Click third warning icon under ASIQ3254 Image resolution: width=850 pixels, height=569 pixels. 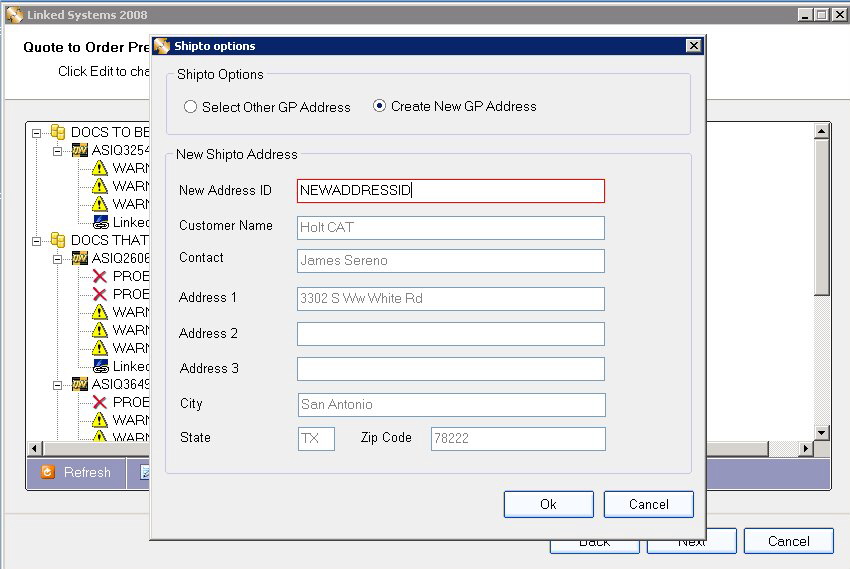pos(100,204)
